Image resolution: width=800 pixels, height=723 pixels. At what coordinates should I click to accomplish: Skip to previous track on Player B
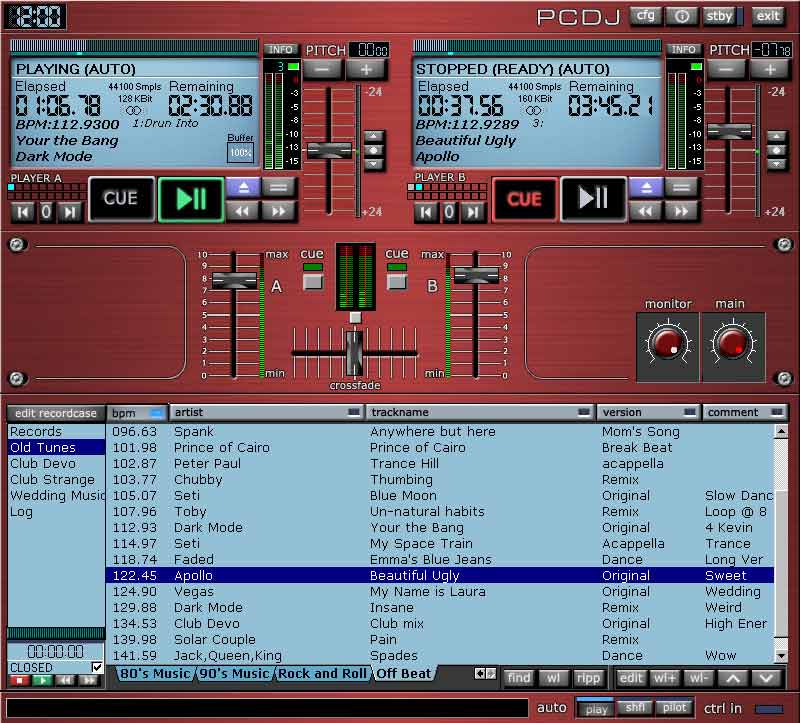(x=426, y=212)
